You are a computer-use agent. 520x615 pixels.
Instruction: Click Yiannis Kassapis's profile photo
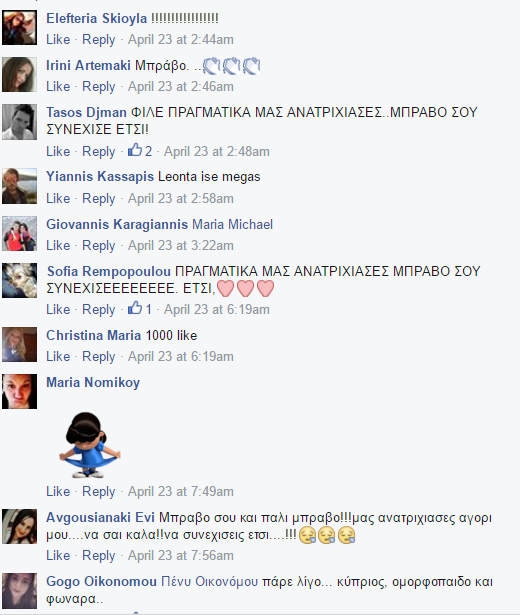tap(19, 186)
